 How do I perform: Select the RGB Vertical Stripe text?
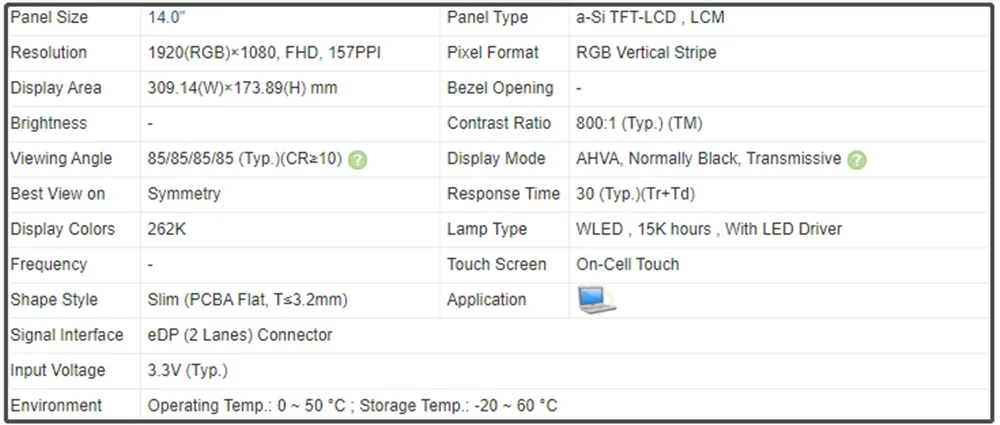(x=646, y=53)
